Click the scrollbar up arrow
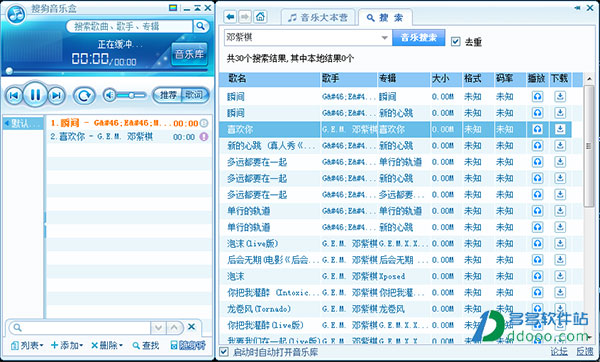Screen dimensions: 600x362 tap(589, 79)
